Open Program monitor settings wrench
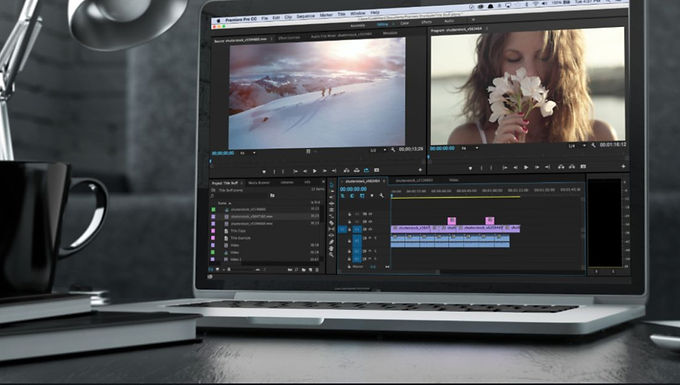 pos(594,145)
